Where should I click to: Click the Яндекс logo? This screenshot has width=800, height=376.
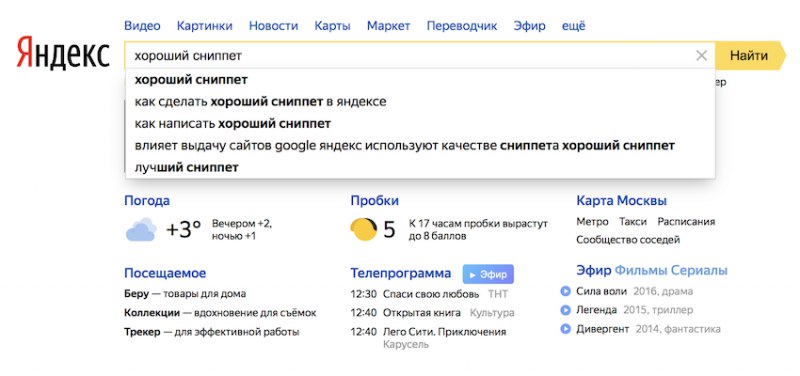point(63,53)
